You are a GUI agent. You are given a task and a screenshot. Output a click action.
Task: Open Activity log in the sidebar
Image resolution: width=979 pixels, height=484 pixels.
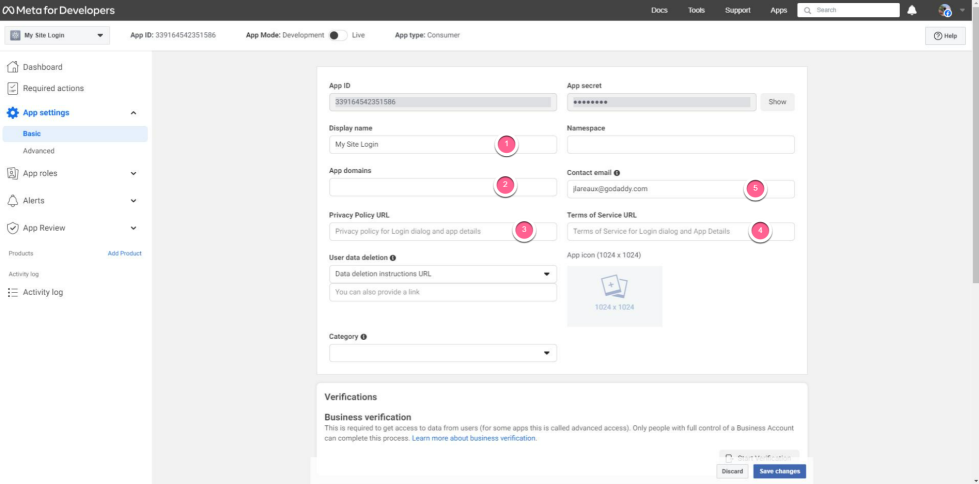[43, 292]
